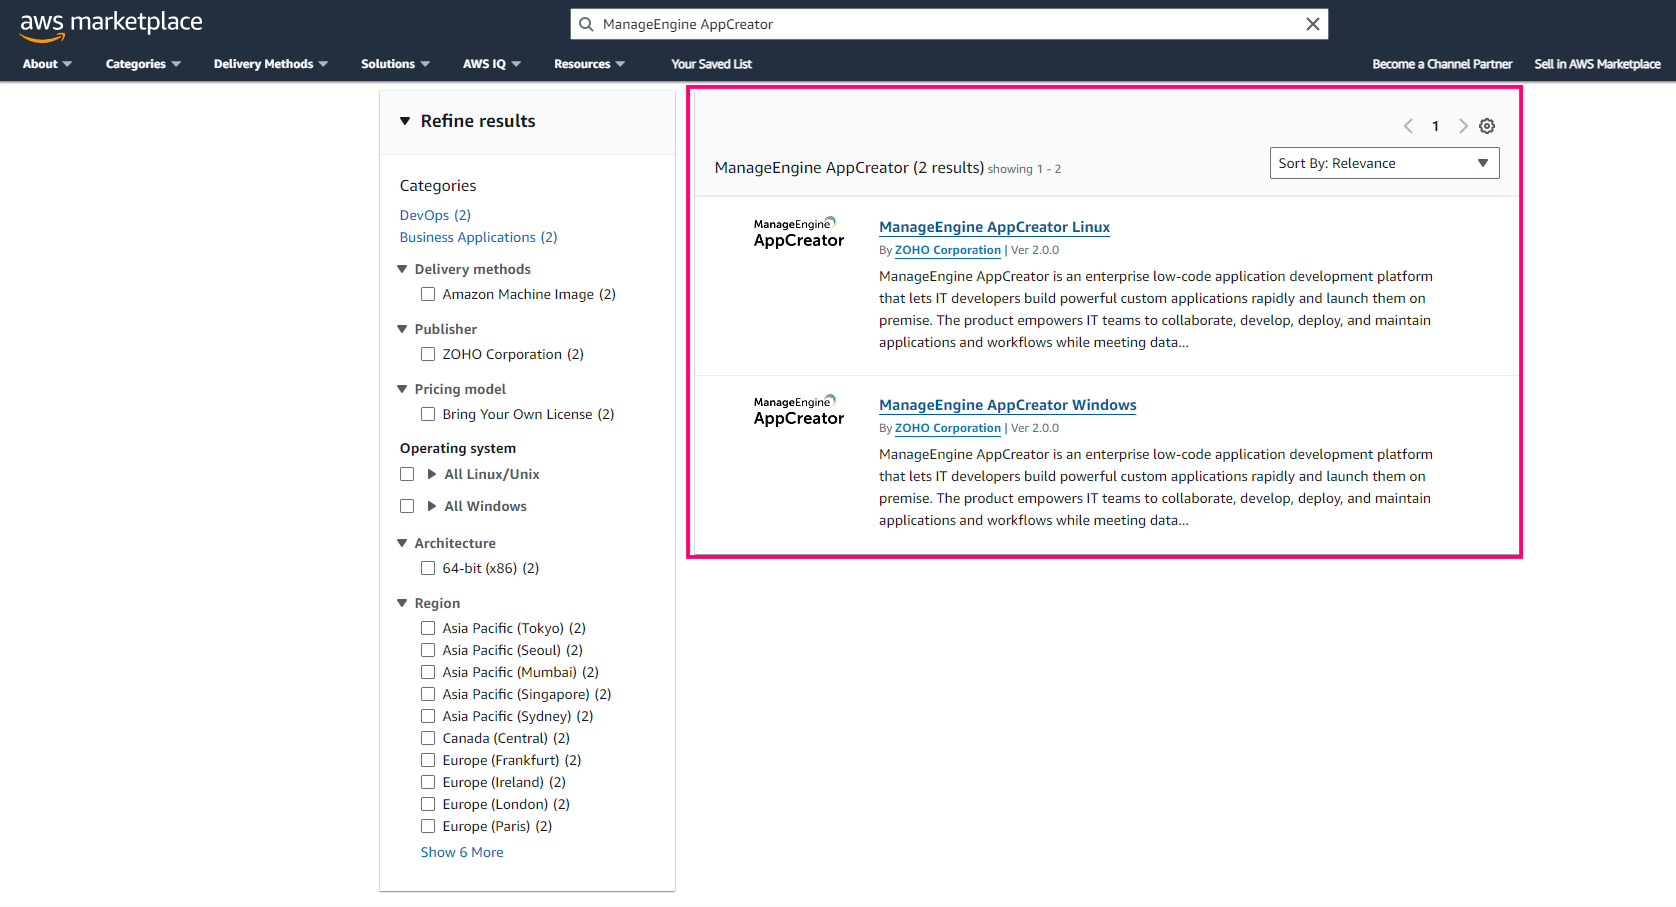1676x907 pixels.
Task: Click the search magnifier icon
Action: tap(587, 24)
